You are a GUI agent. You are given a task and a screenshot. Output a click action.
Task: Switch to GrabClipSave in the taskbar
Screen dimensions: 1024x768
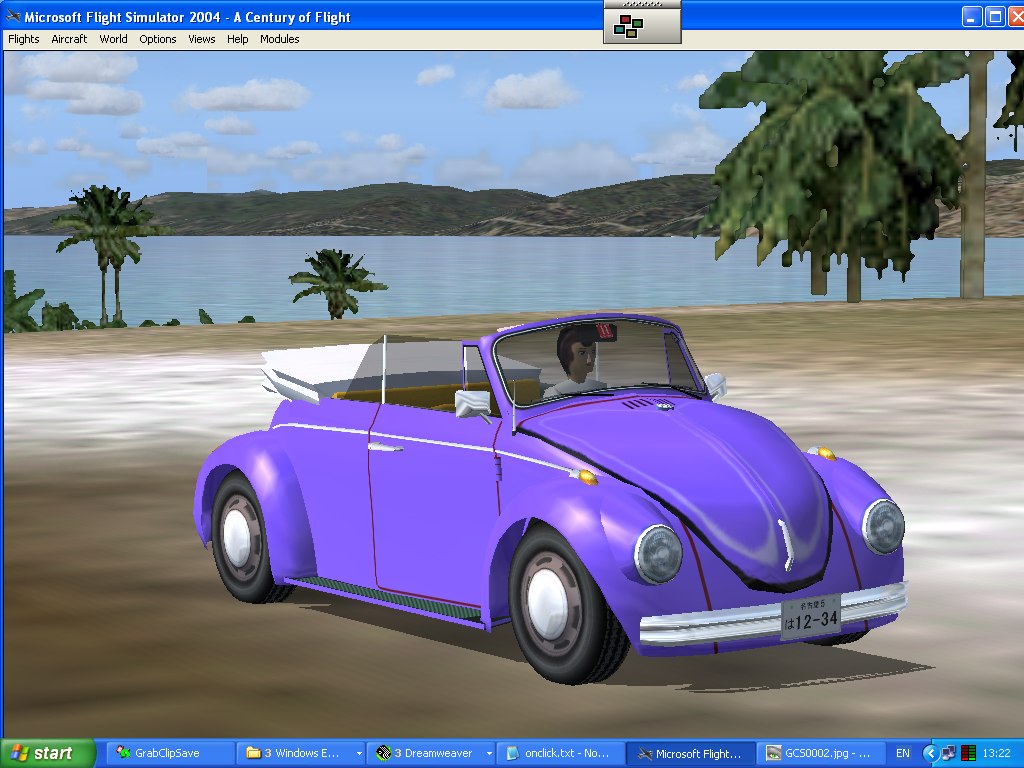[x=168, y=754]
